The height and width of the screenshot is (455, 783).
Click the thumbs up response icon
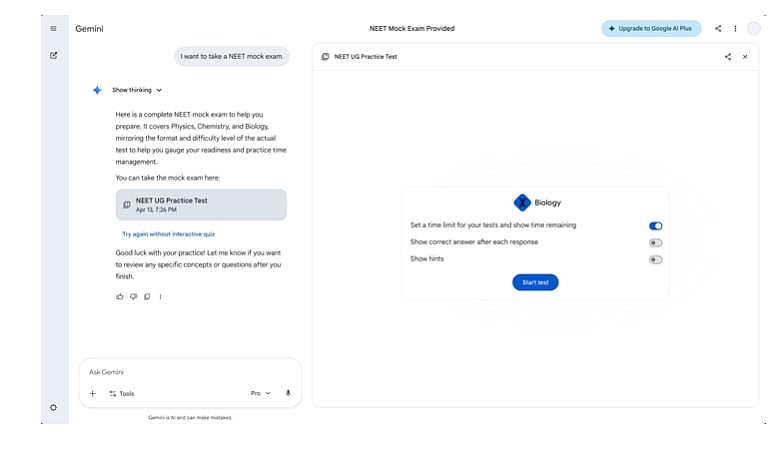coord(120,296)
